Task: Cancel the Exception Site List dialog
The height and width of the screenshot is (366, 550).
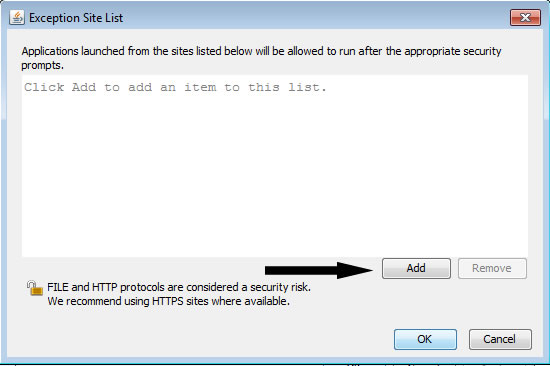Action: [500, 339]
